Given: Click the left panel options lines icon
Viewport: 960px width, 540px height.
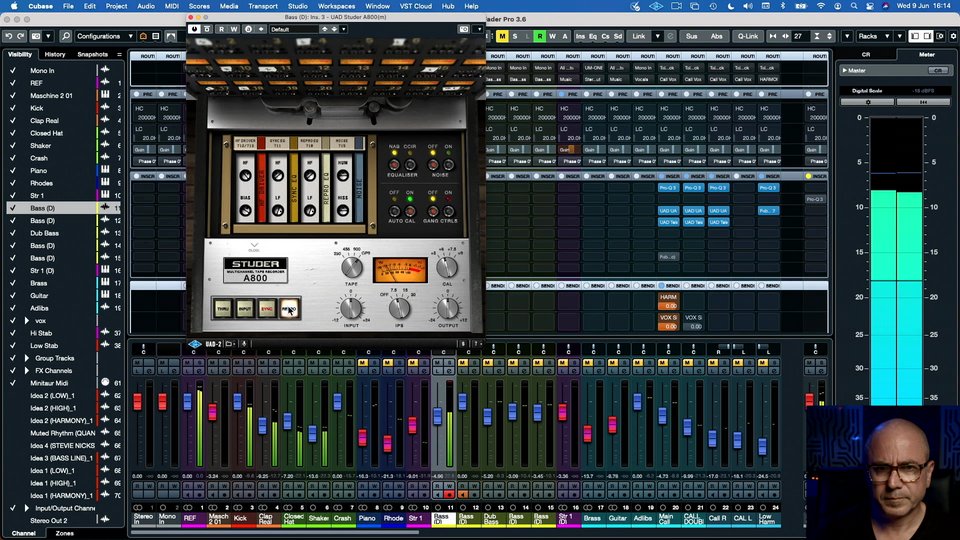Looking at the screenshot, I should click(x=119, y=54).
